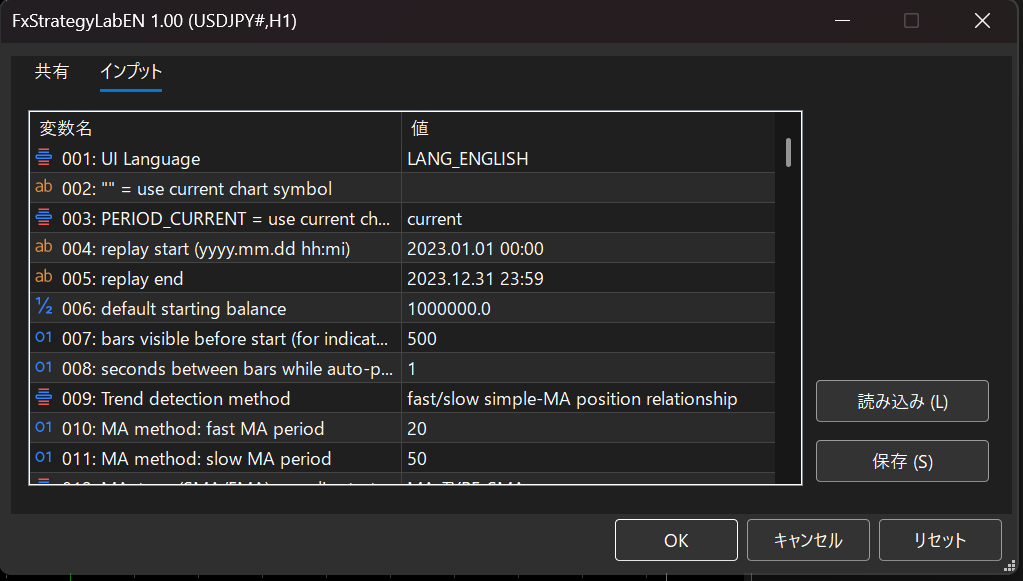Edit seconds between bars value 1

coord(588,368)
